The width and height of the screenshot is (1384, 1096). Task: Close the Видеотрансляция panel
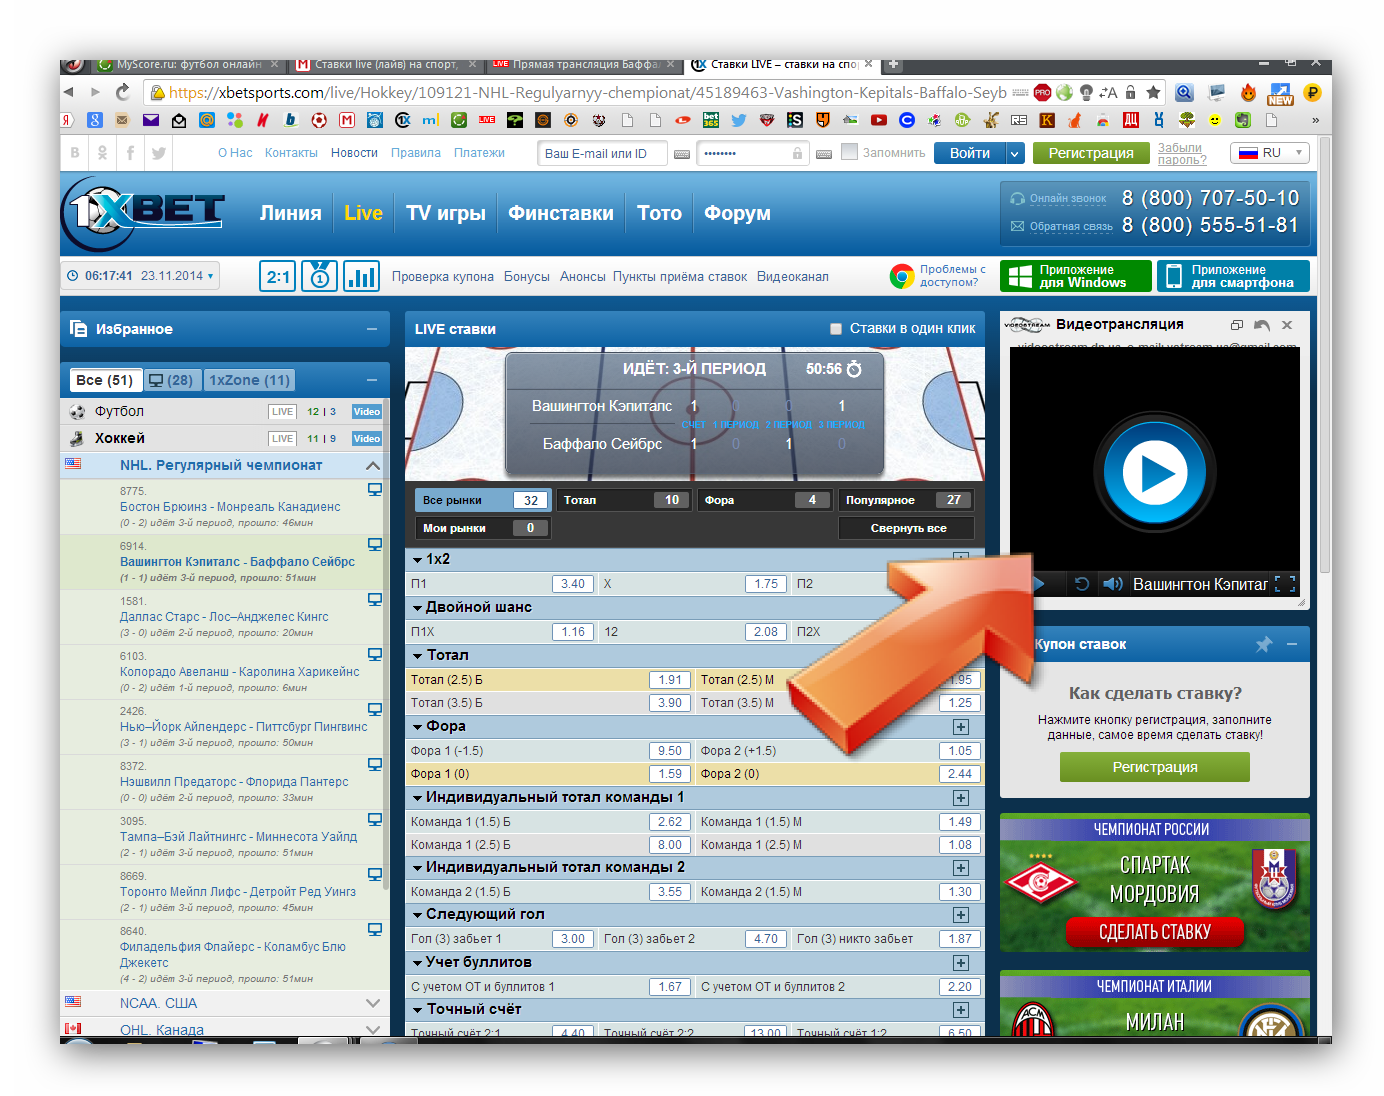click(1287, 325)
